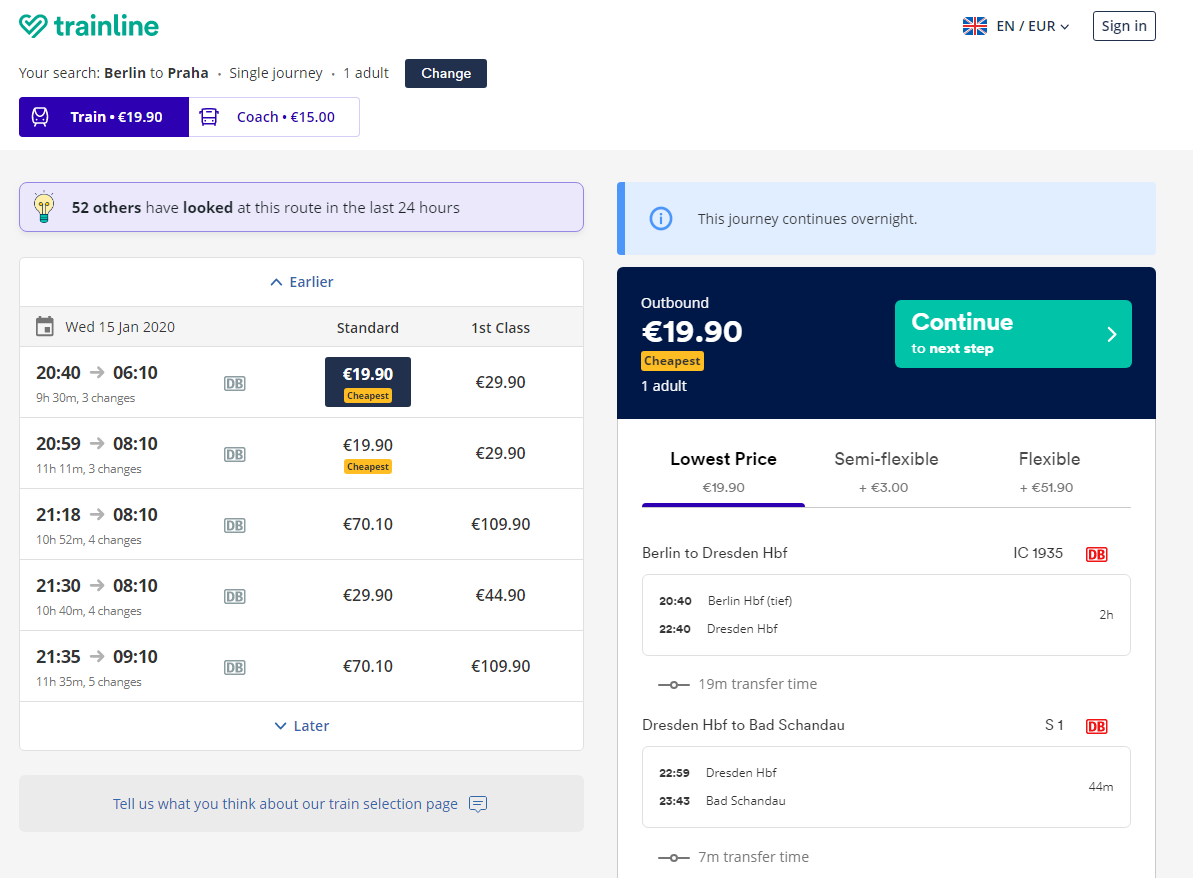The image size is (1193, 878).
Task: Click the Trainline logo
Action: (89, 26)
